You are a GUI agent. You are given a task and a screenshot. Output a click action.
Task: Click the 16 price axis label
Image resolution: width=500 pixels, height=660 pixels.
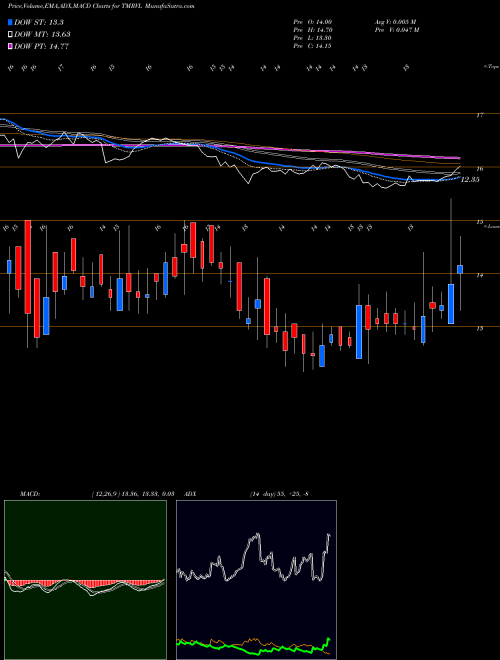(x=480, y=169)
